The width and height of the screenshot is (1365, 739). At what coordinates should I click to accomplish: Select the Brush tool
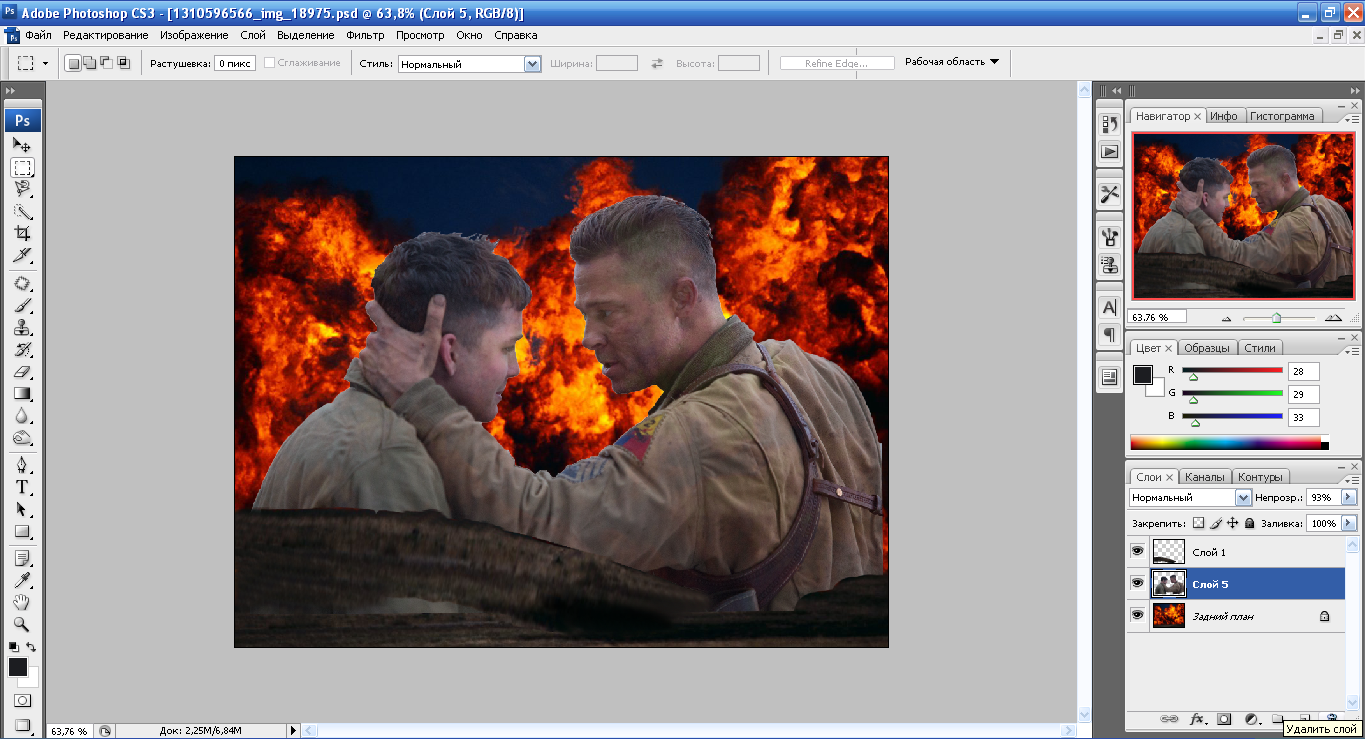coord(22,306)
